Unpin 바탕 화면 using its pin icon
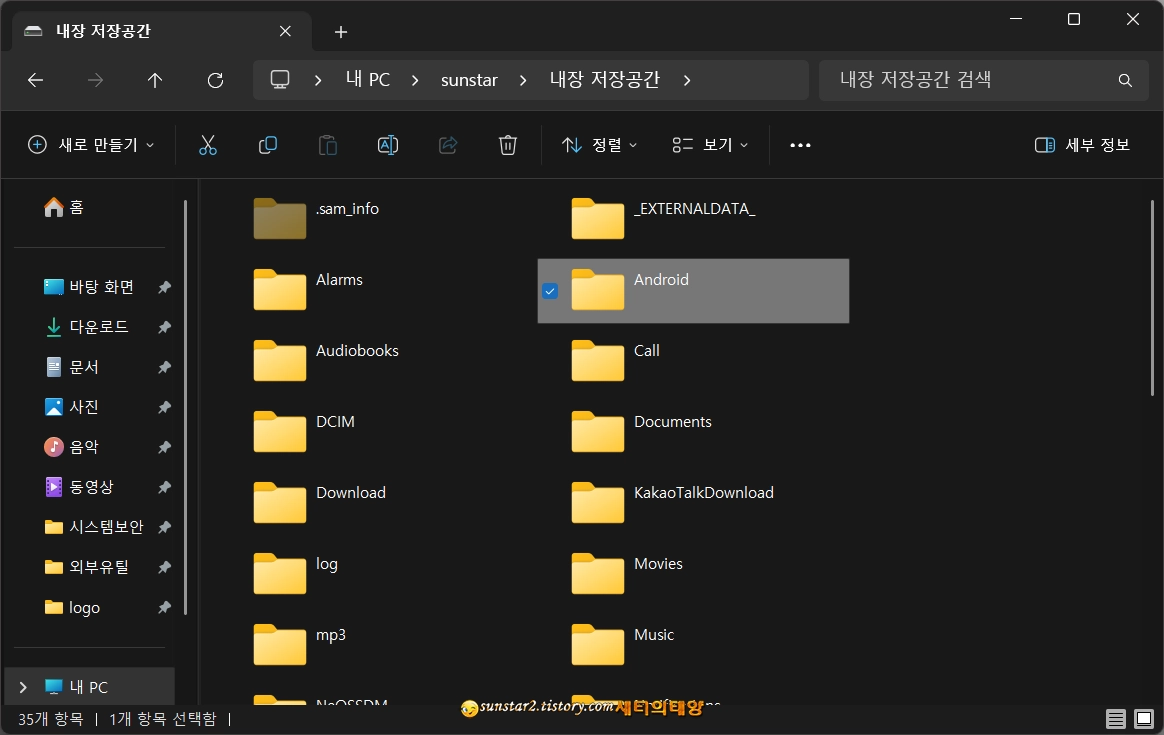 pyautogui.click(x=164, y=287)
